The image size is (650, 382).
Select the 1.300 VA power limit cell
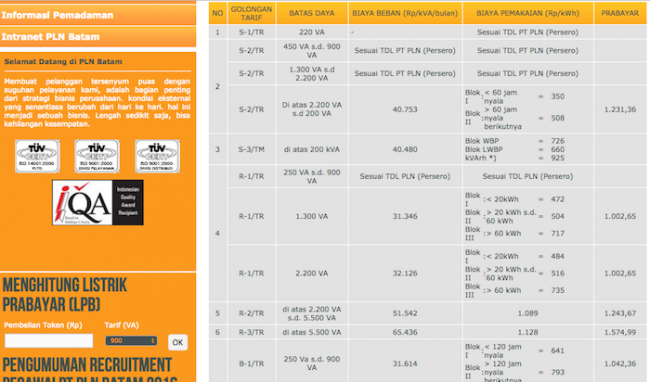click(x=312, y=216)
